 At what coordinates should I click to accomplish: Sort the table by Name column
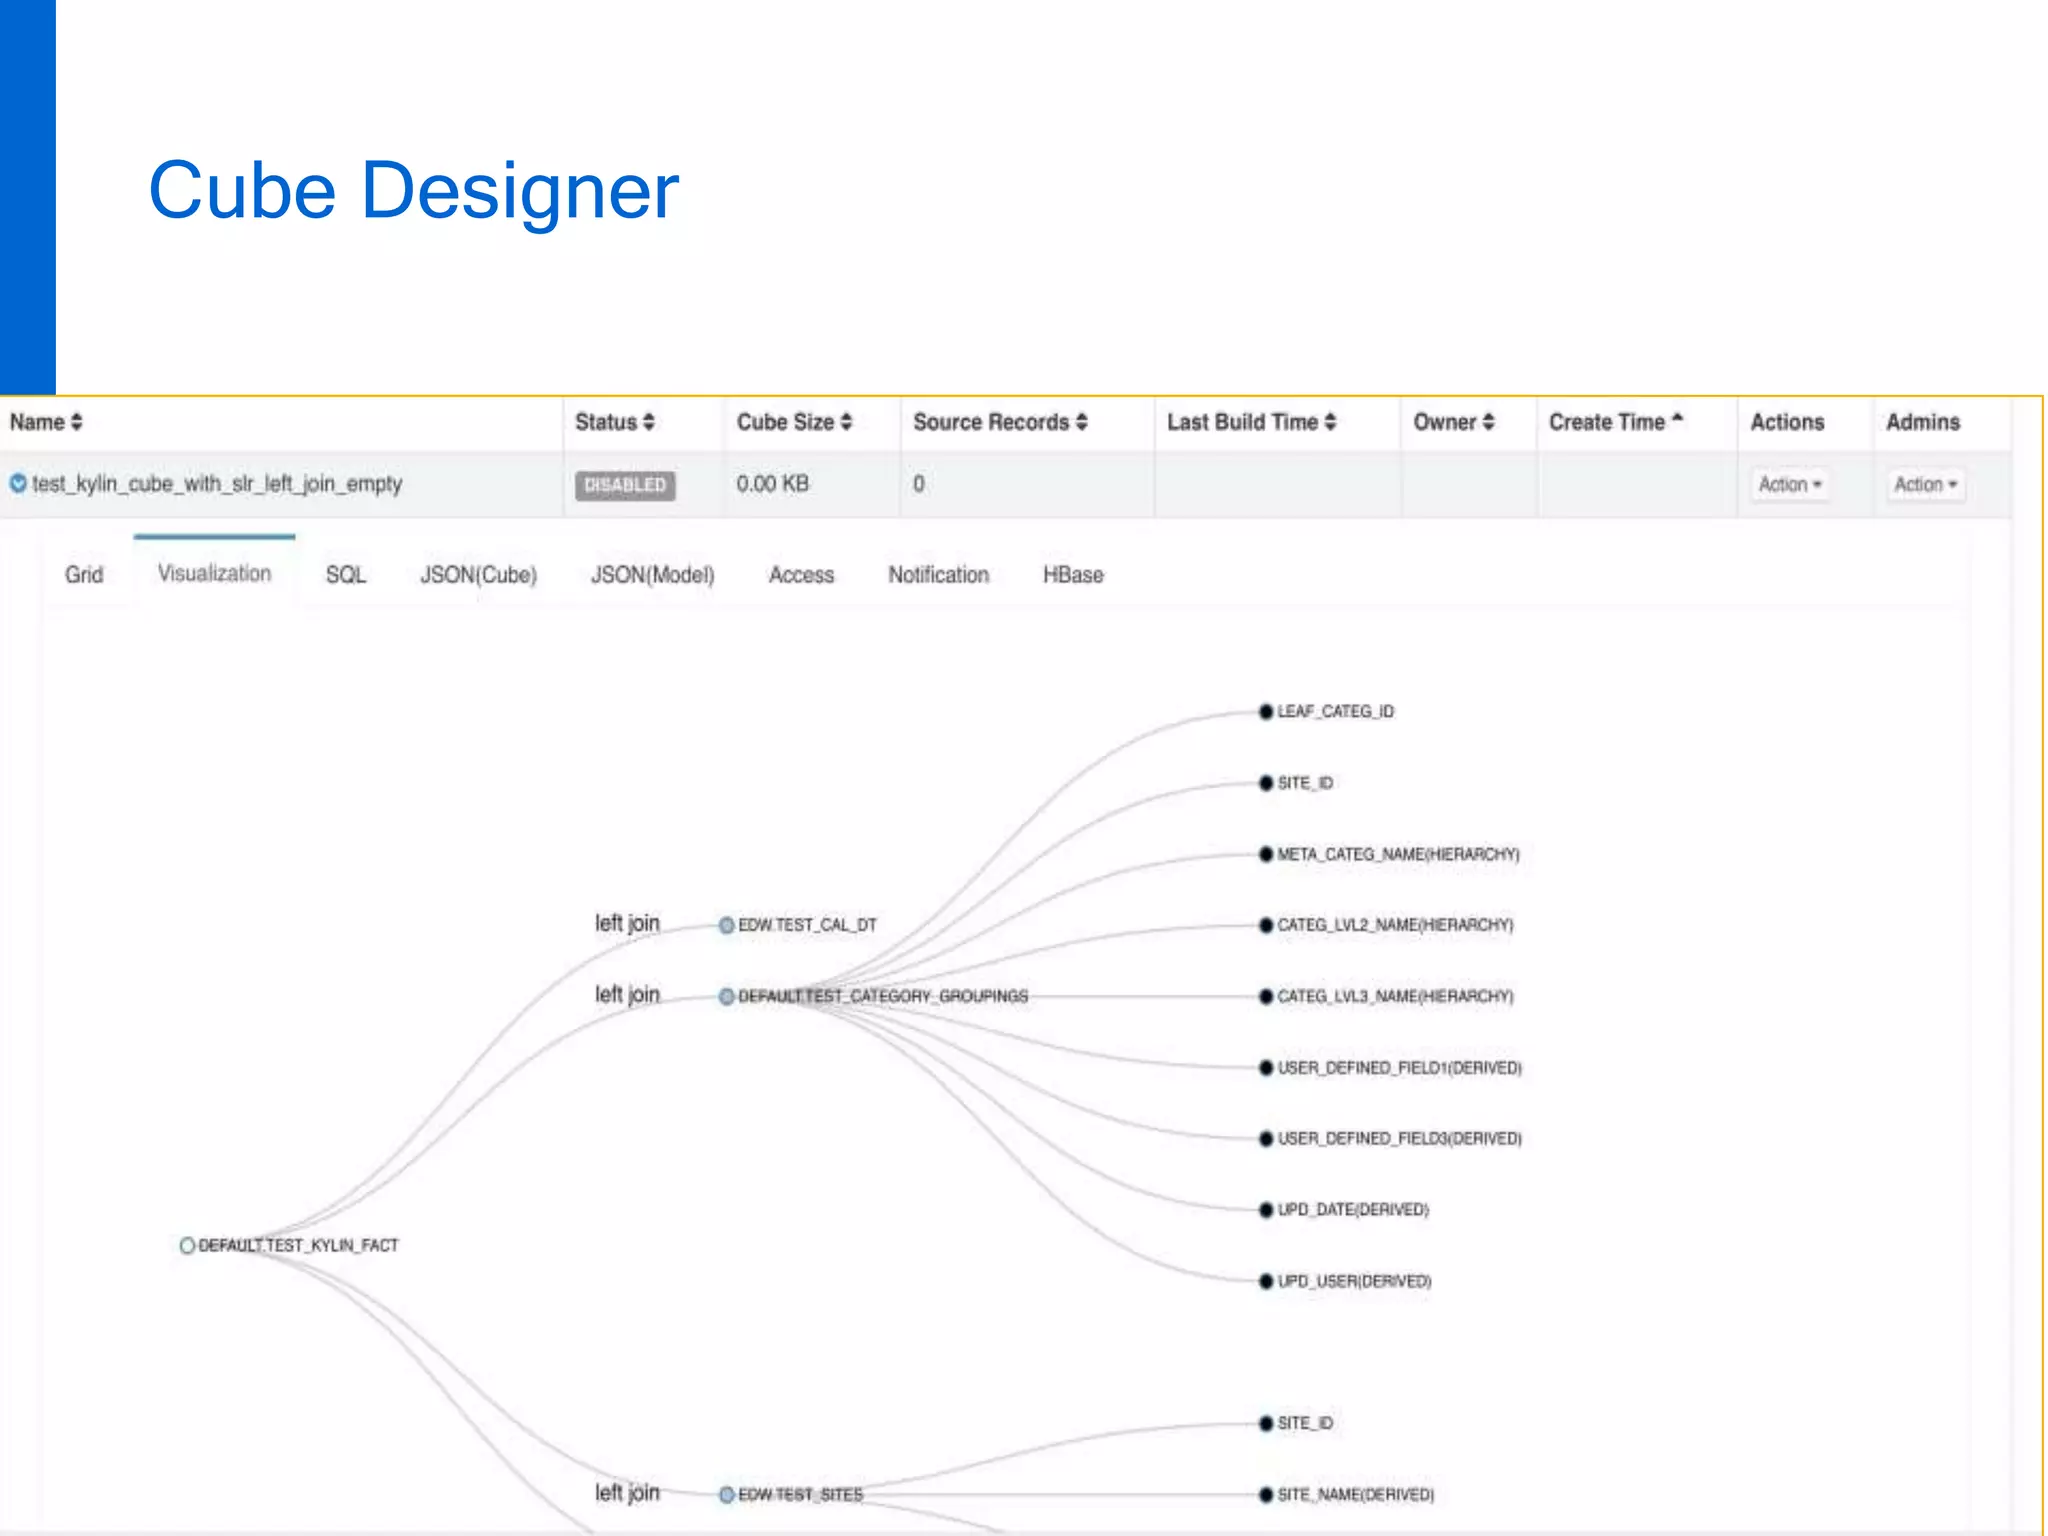coord(45,423)
